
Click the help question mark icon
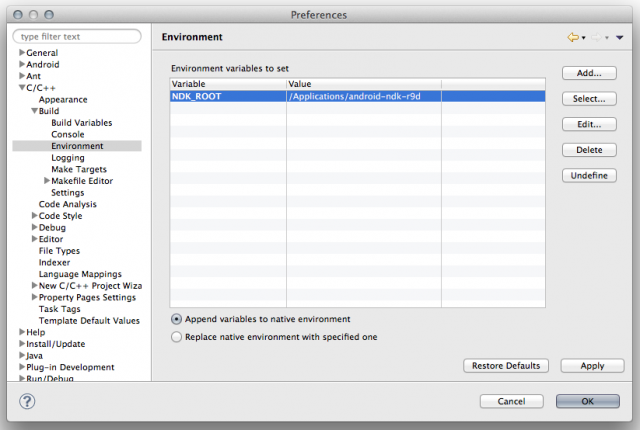[x=27, y=401]
